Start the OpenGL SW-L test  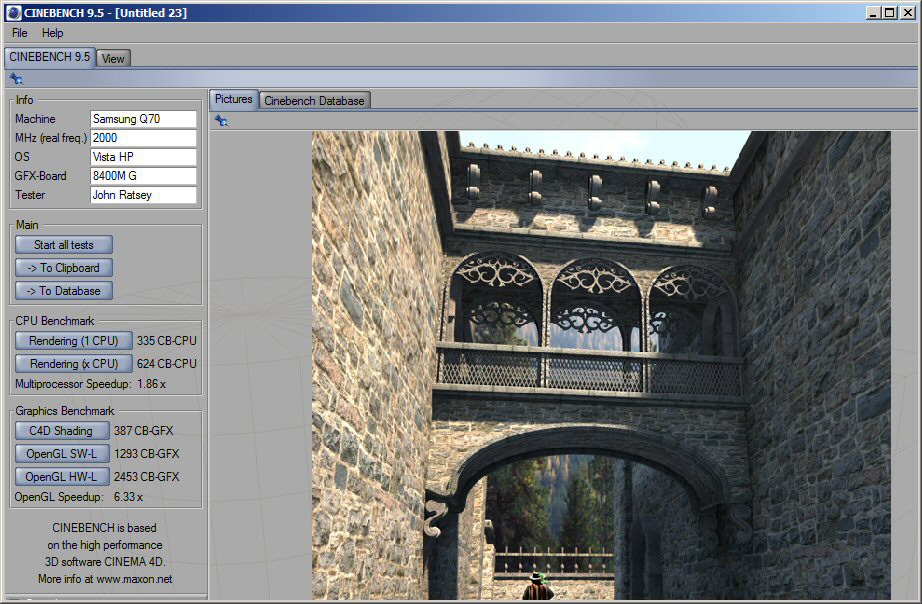click(62, 453)
